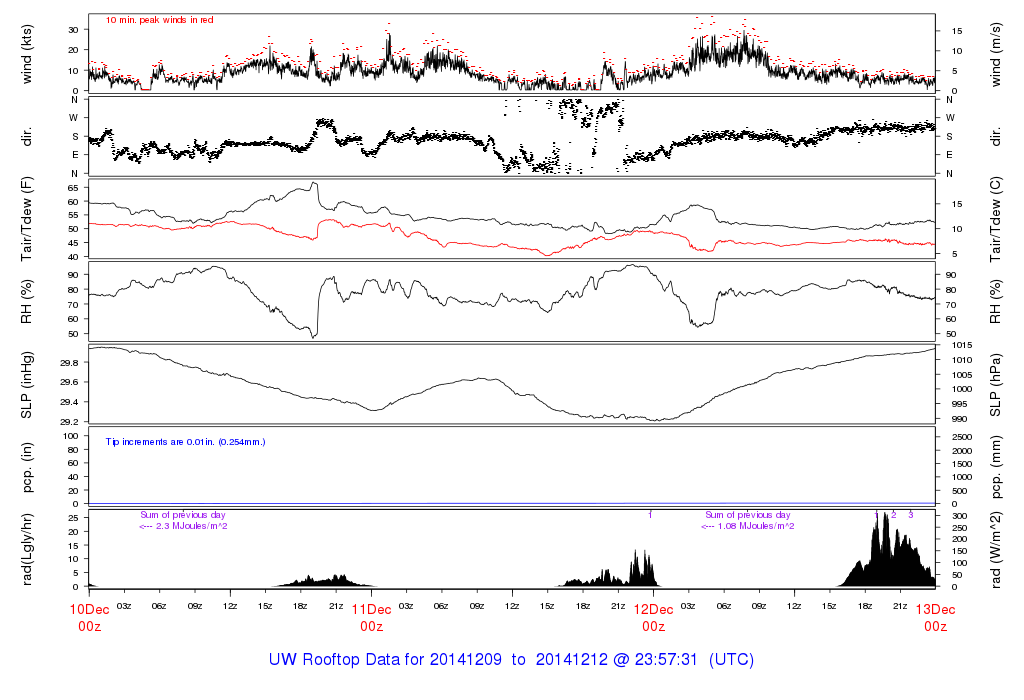Click the "300" radiation W/m^2 tick
Screen dimensions: 1024x700
tap(959, 516)
